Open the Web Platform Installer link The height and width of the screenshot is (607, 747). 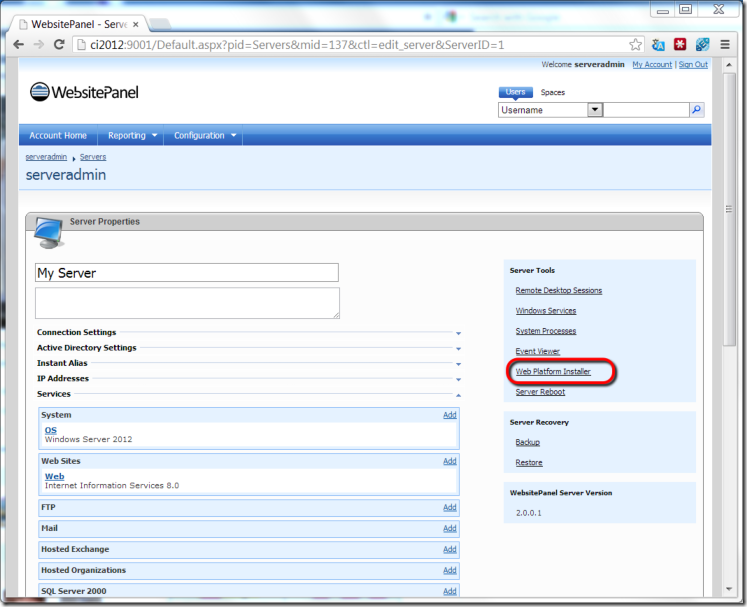[553, 372]
